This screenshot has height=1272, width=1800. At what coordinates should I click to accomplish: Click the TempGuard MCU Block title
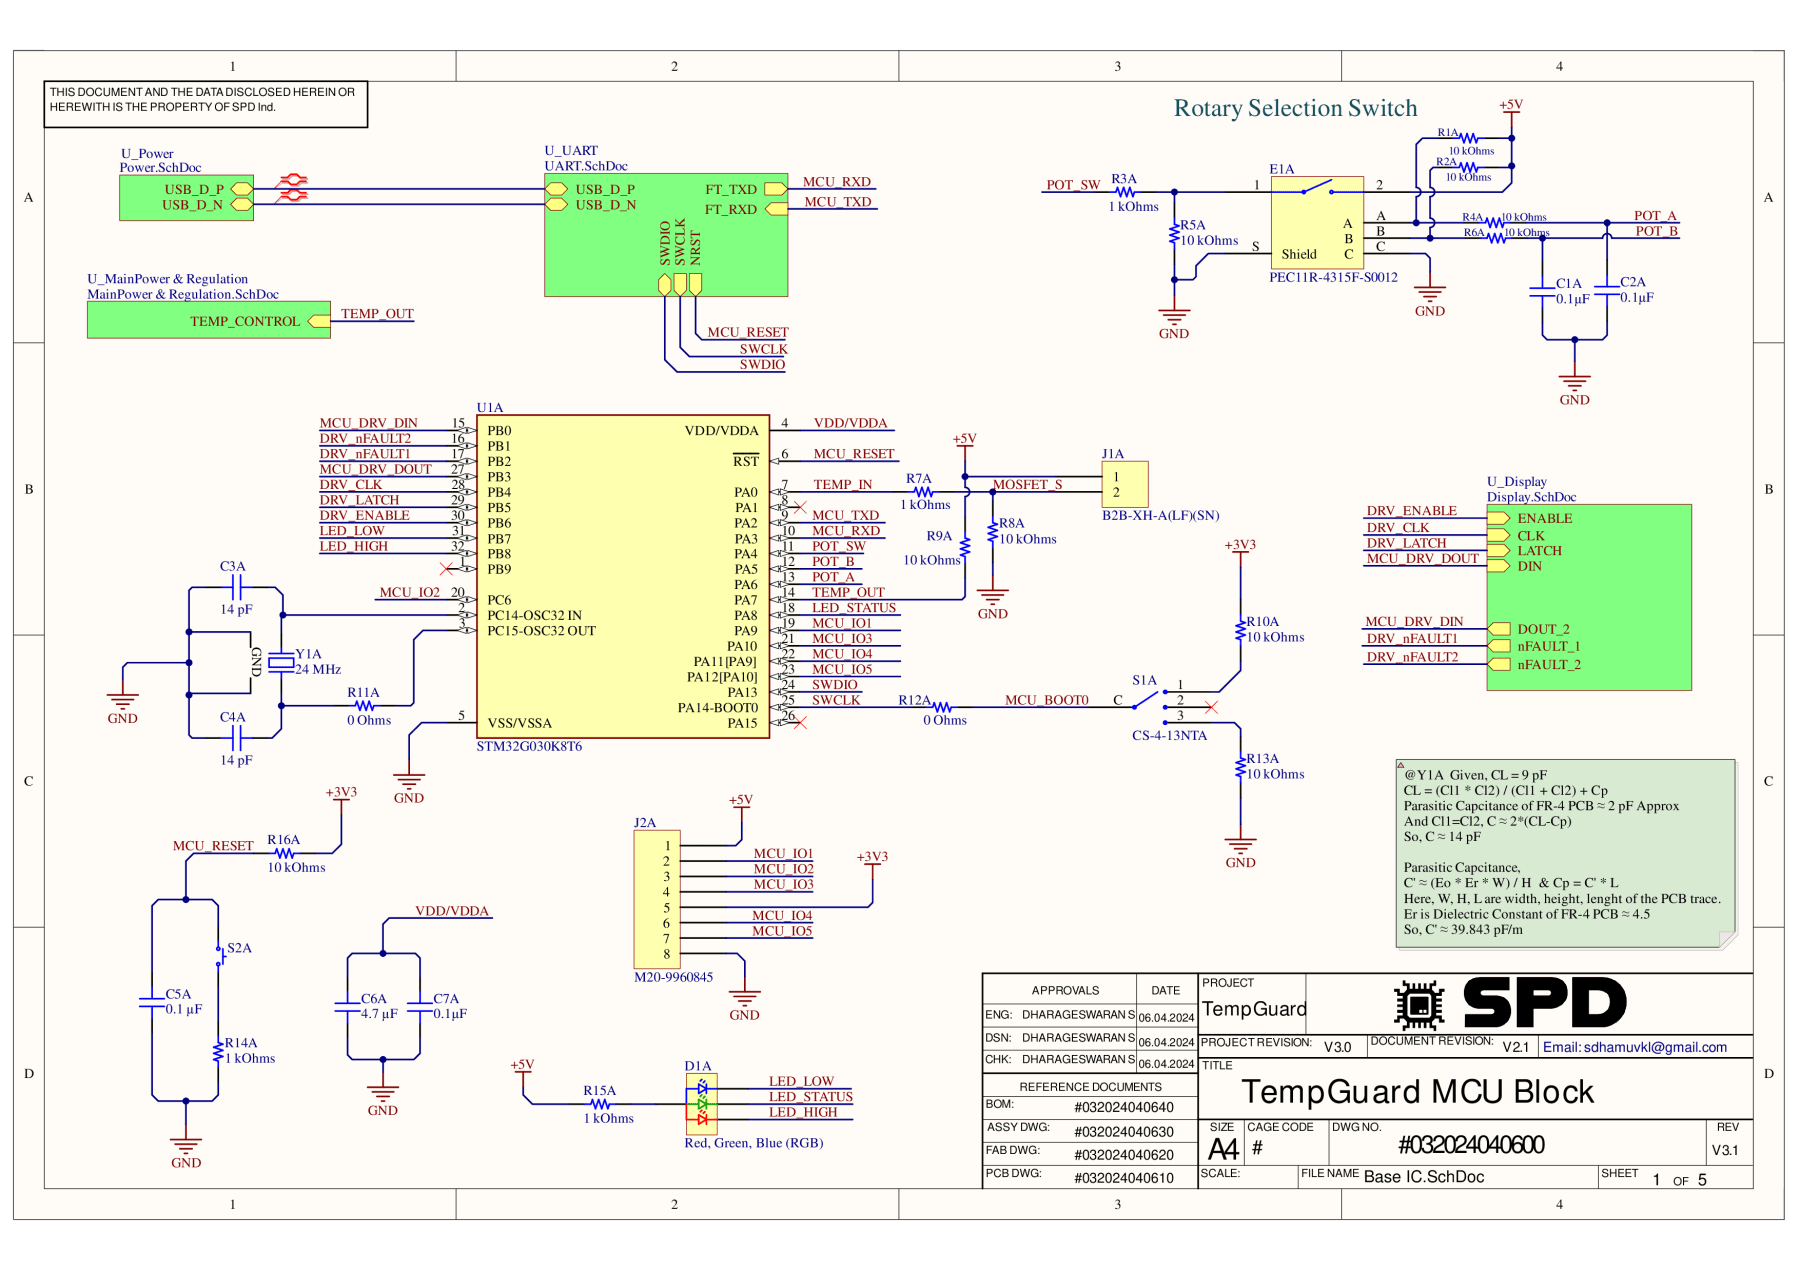(x=1417, y=1092)
